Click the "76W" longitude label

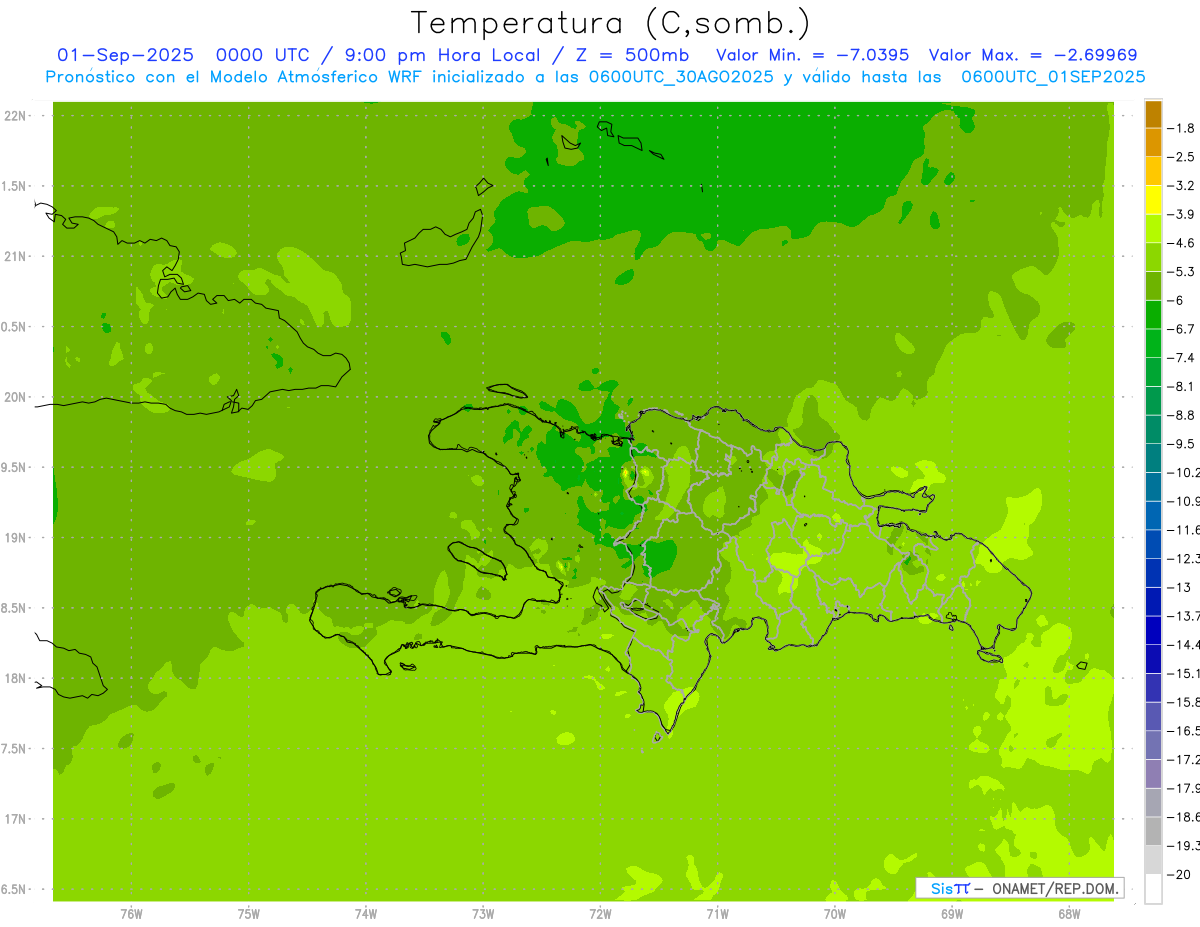[x=131, y=914]
